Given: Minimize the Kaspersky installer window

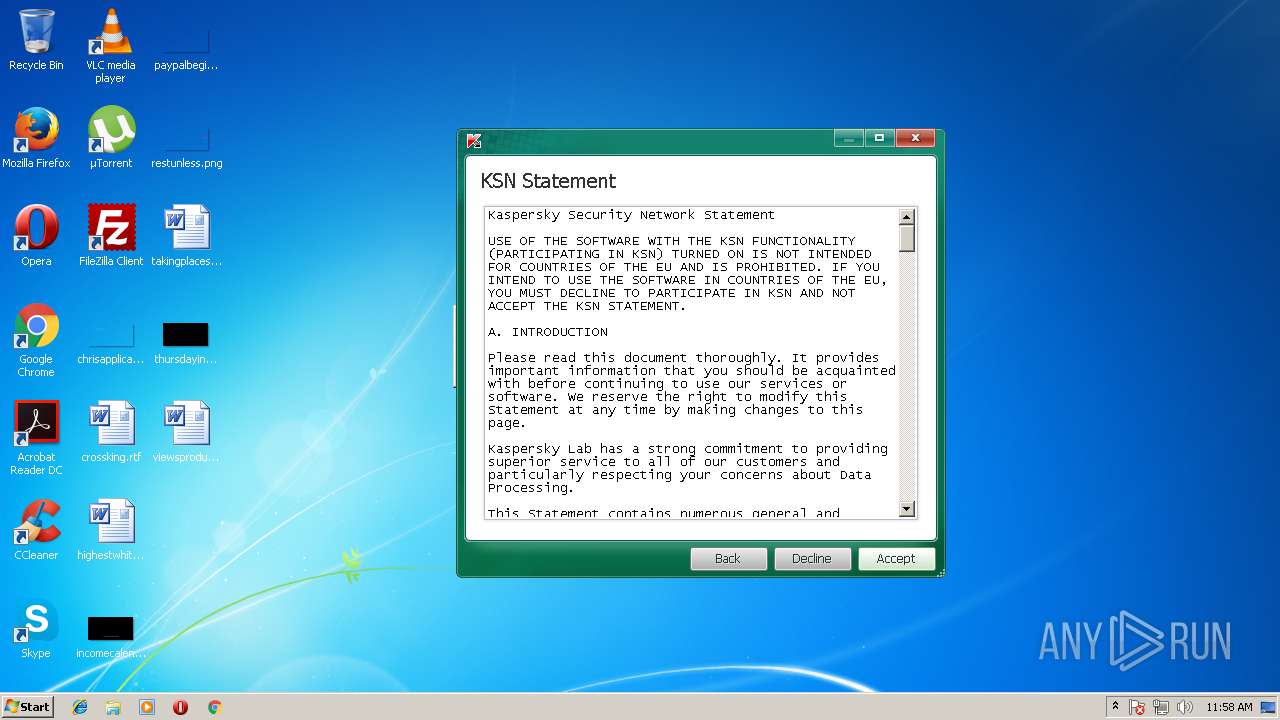Looking at the screenshot, I should tap(848, 139).
